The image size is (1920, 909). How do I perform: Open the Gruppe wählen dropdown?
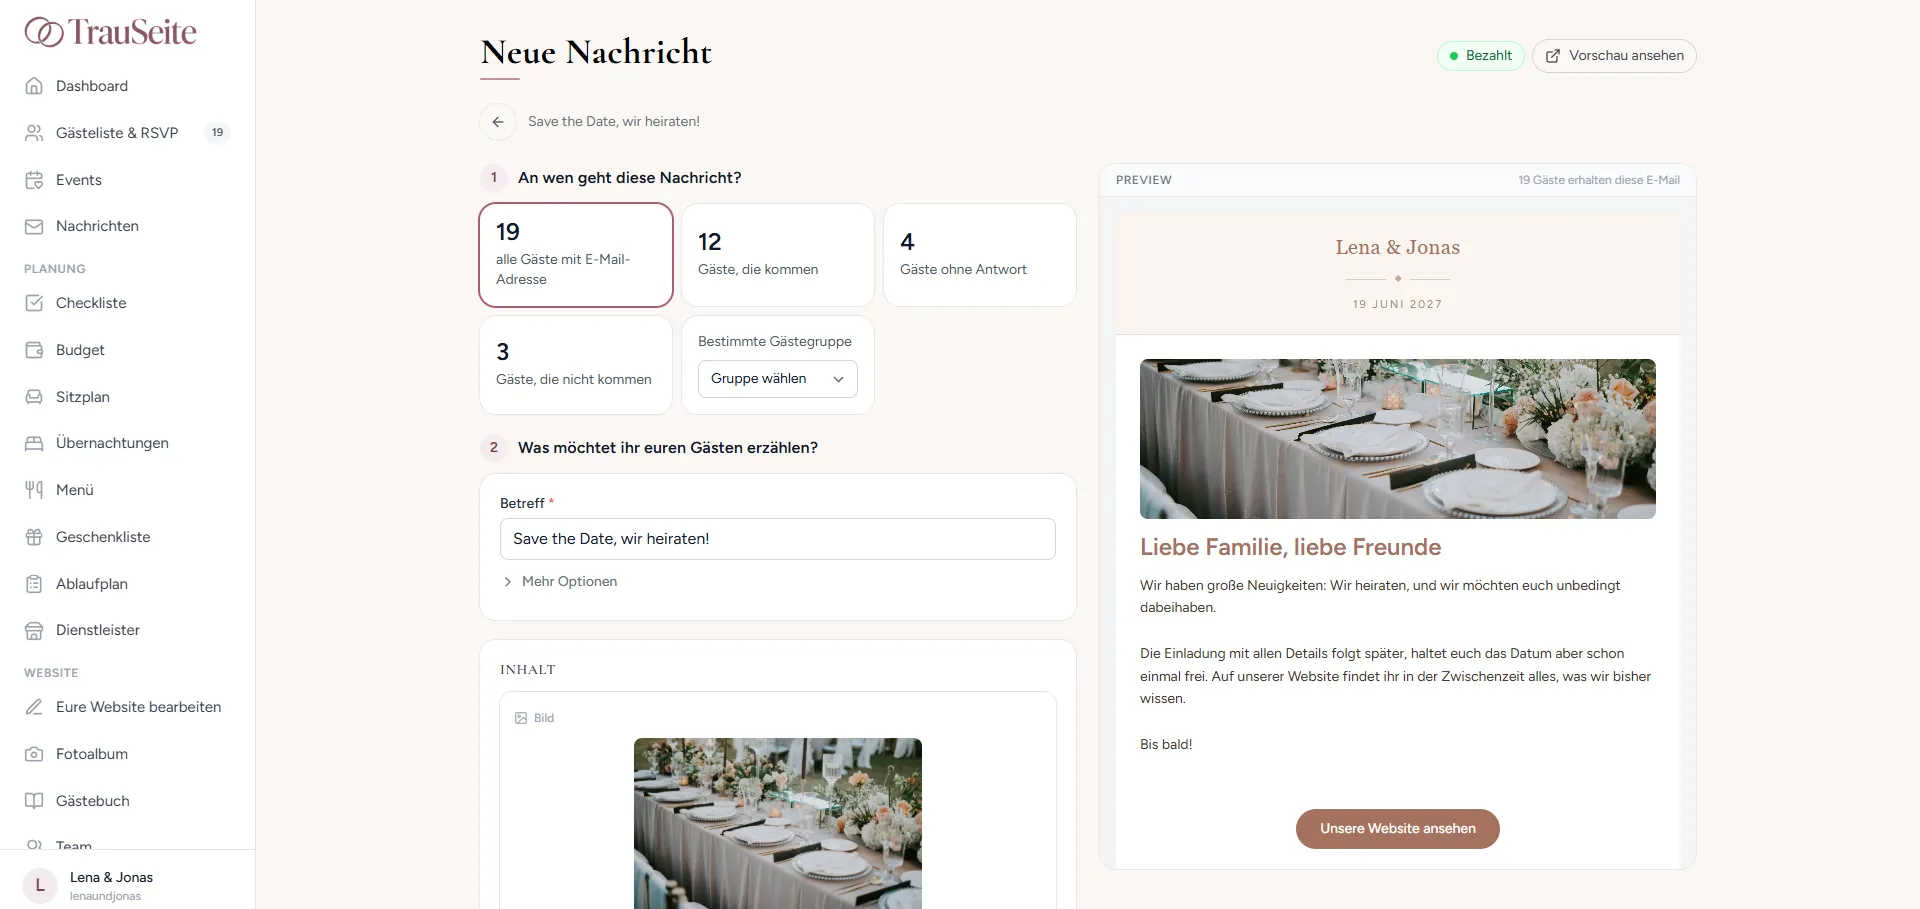[778, 379]
